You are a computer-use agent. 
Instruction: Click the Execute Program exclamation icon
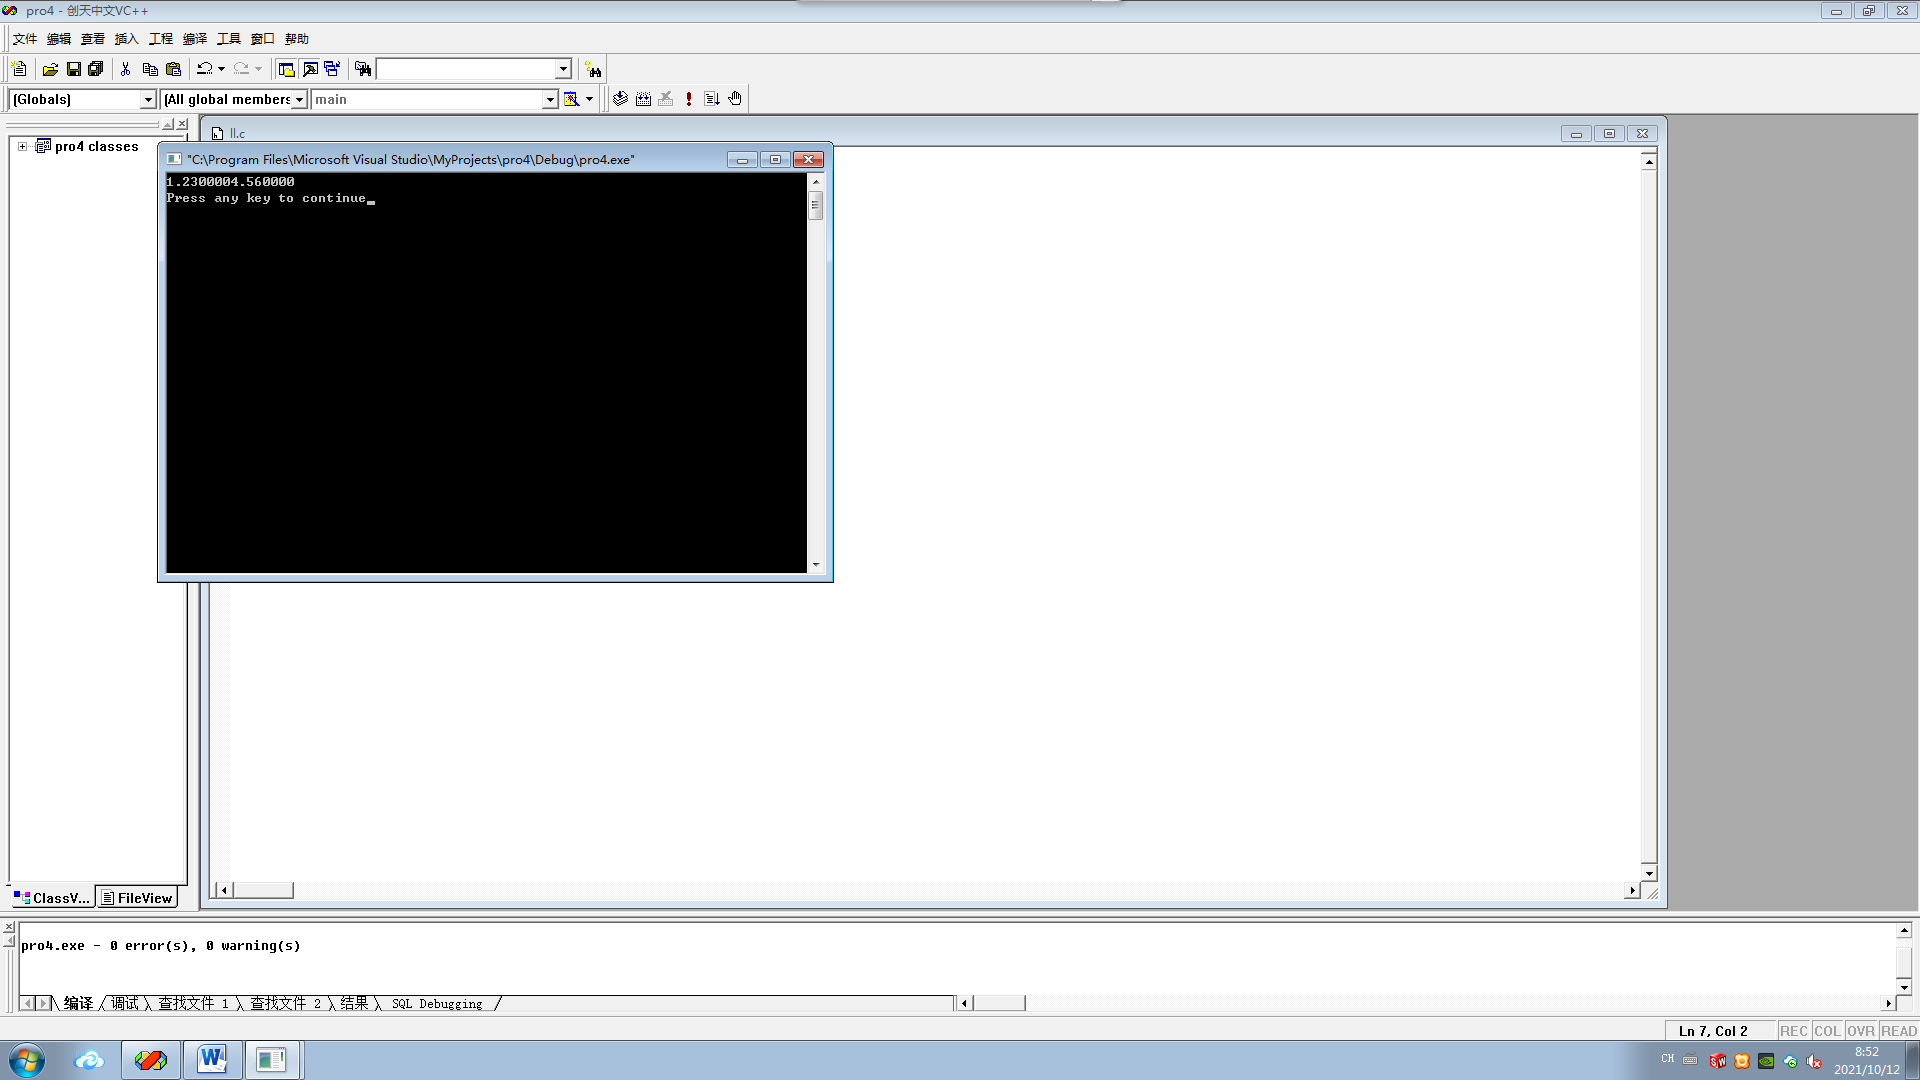pyautogui.click(x=689, y=99)
